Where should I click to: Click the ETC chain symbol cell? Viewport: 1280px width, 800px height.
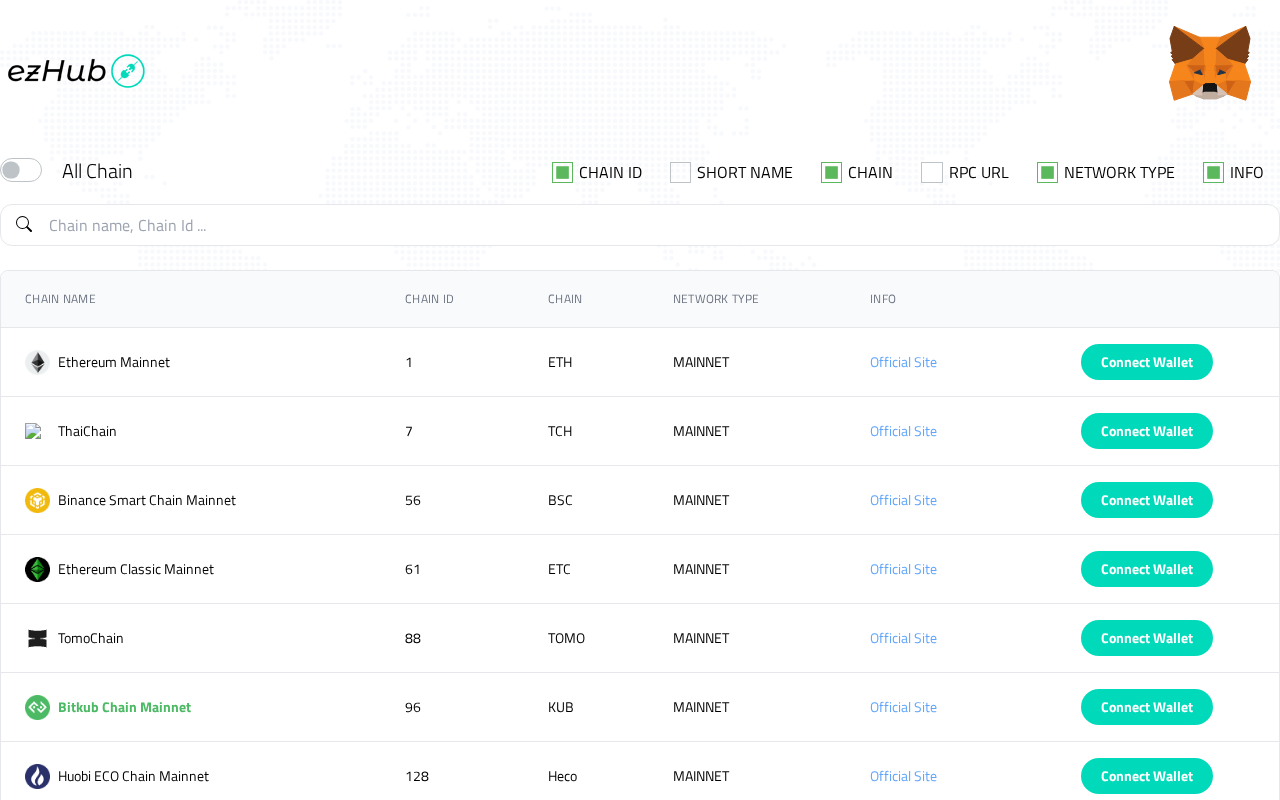click(x=559, y=569)
